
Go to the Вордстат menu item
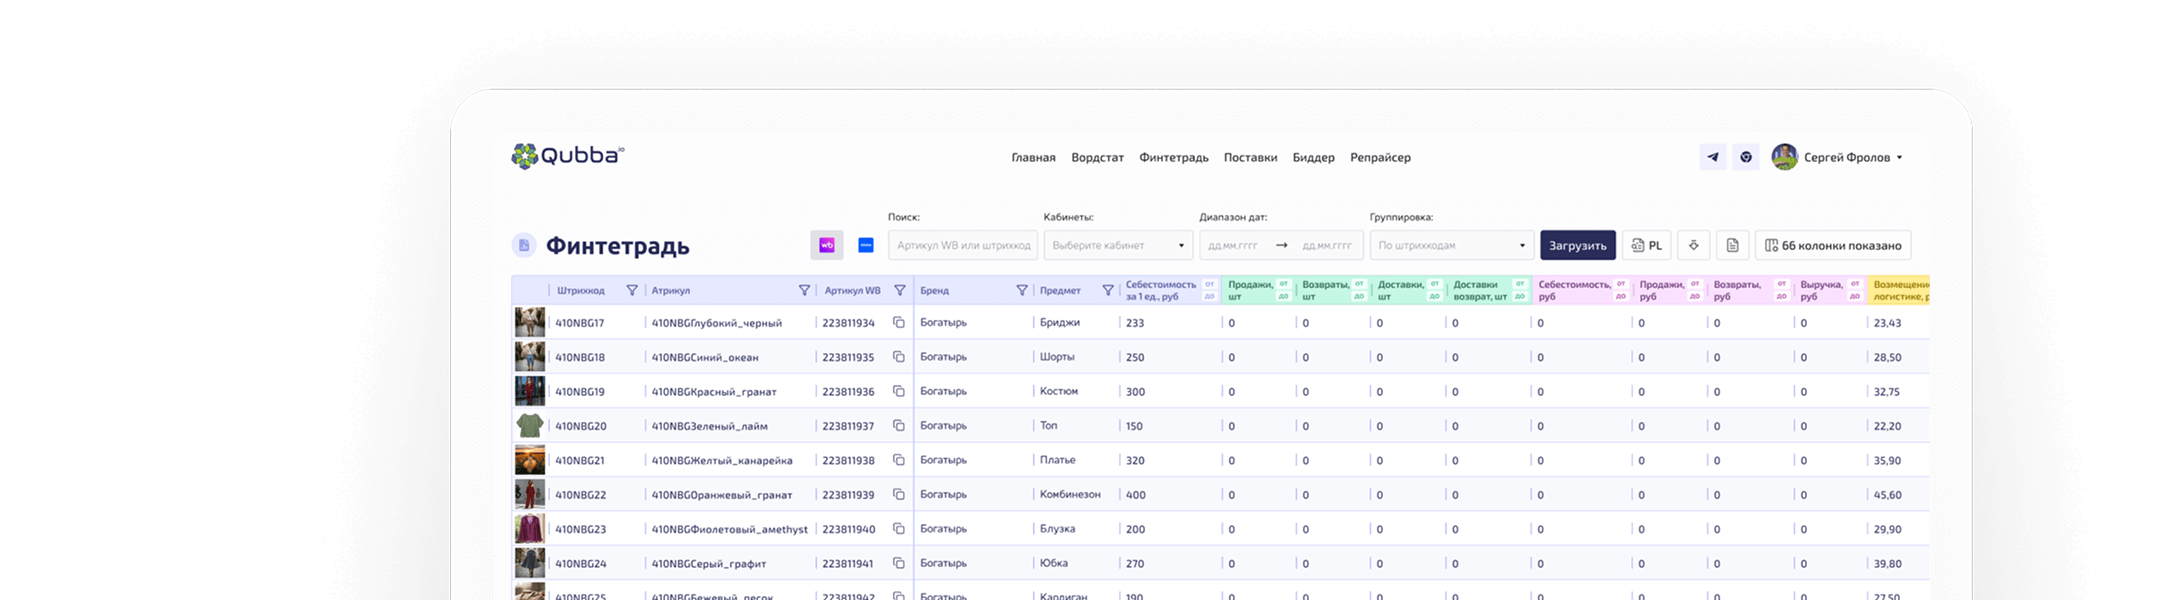(1097, 158)
